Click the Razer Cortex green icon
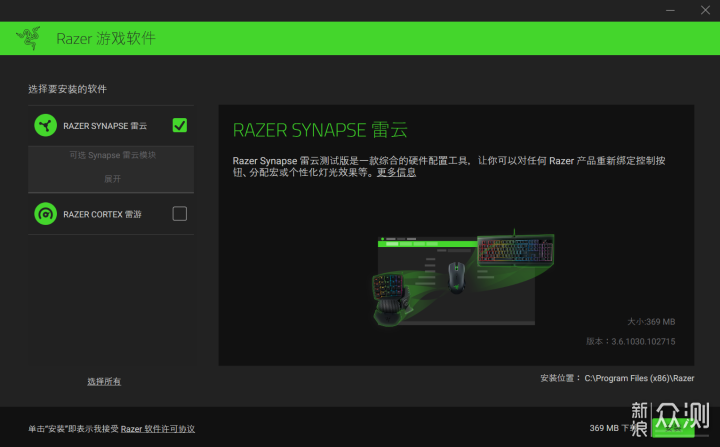Image resolution: width=720 pixels, height=447 pixels. coord(45,214)
